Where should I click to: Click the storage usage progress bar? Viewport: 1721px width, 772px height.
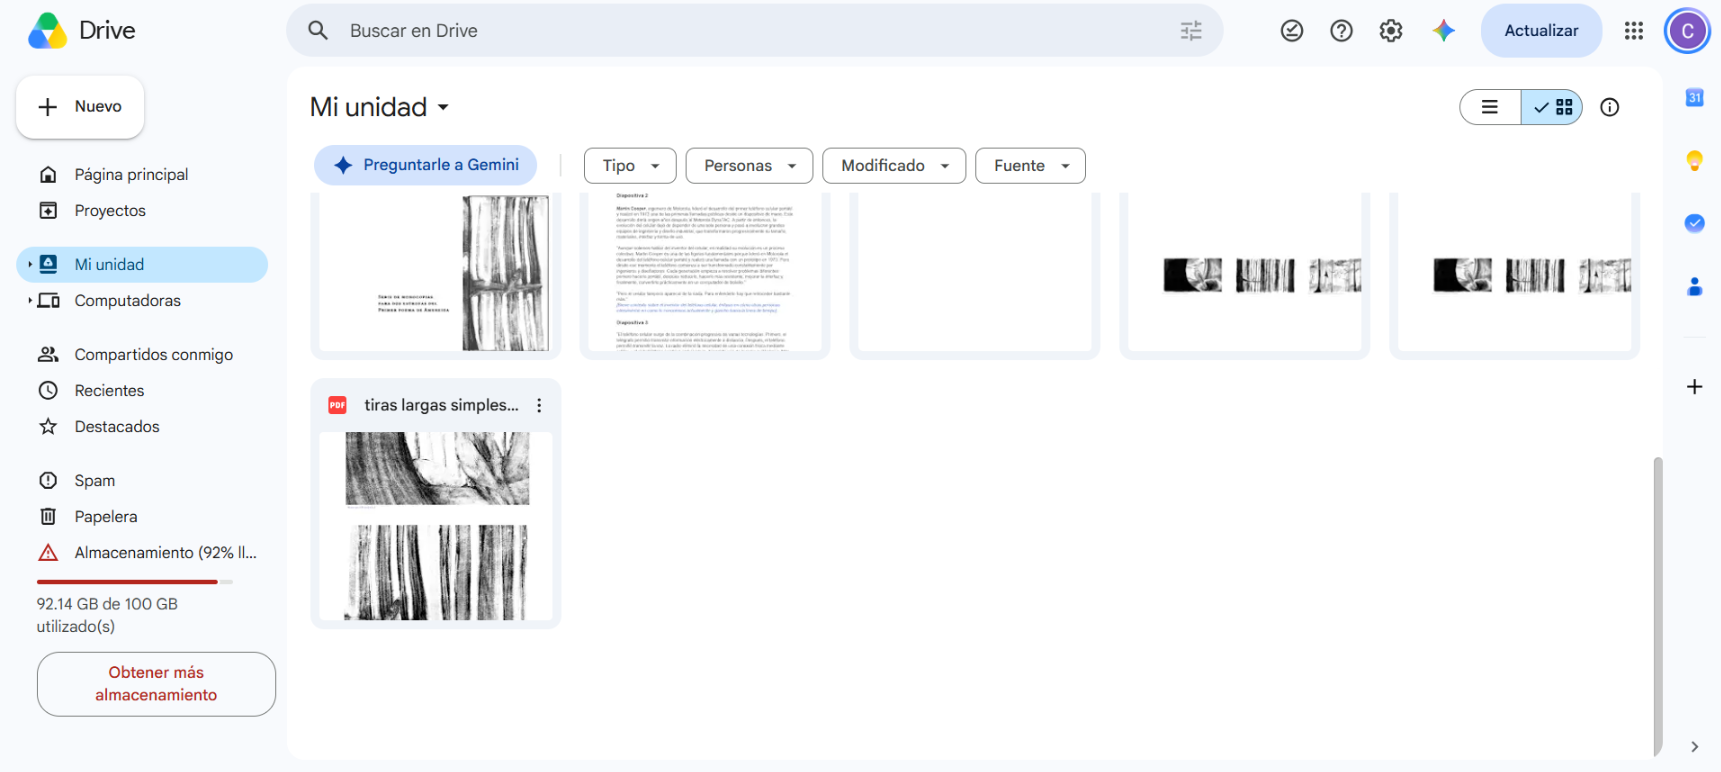(x=135, y=581)
